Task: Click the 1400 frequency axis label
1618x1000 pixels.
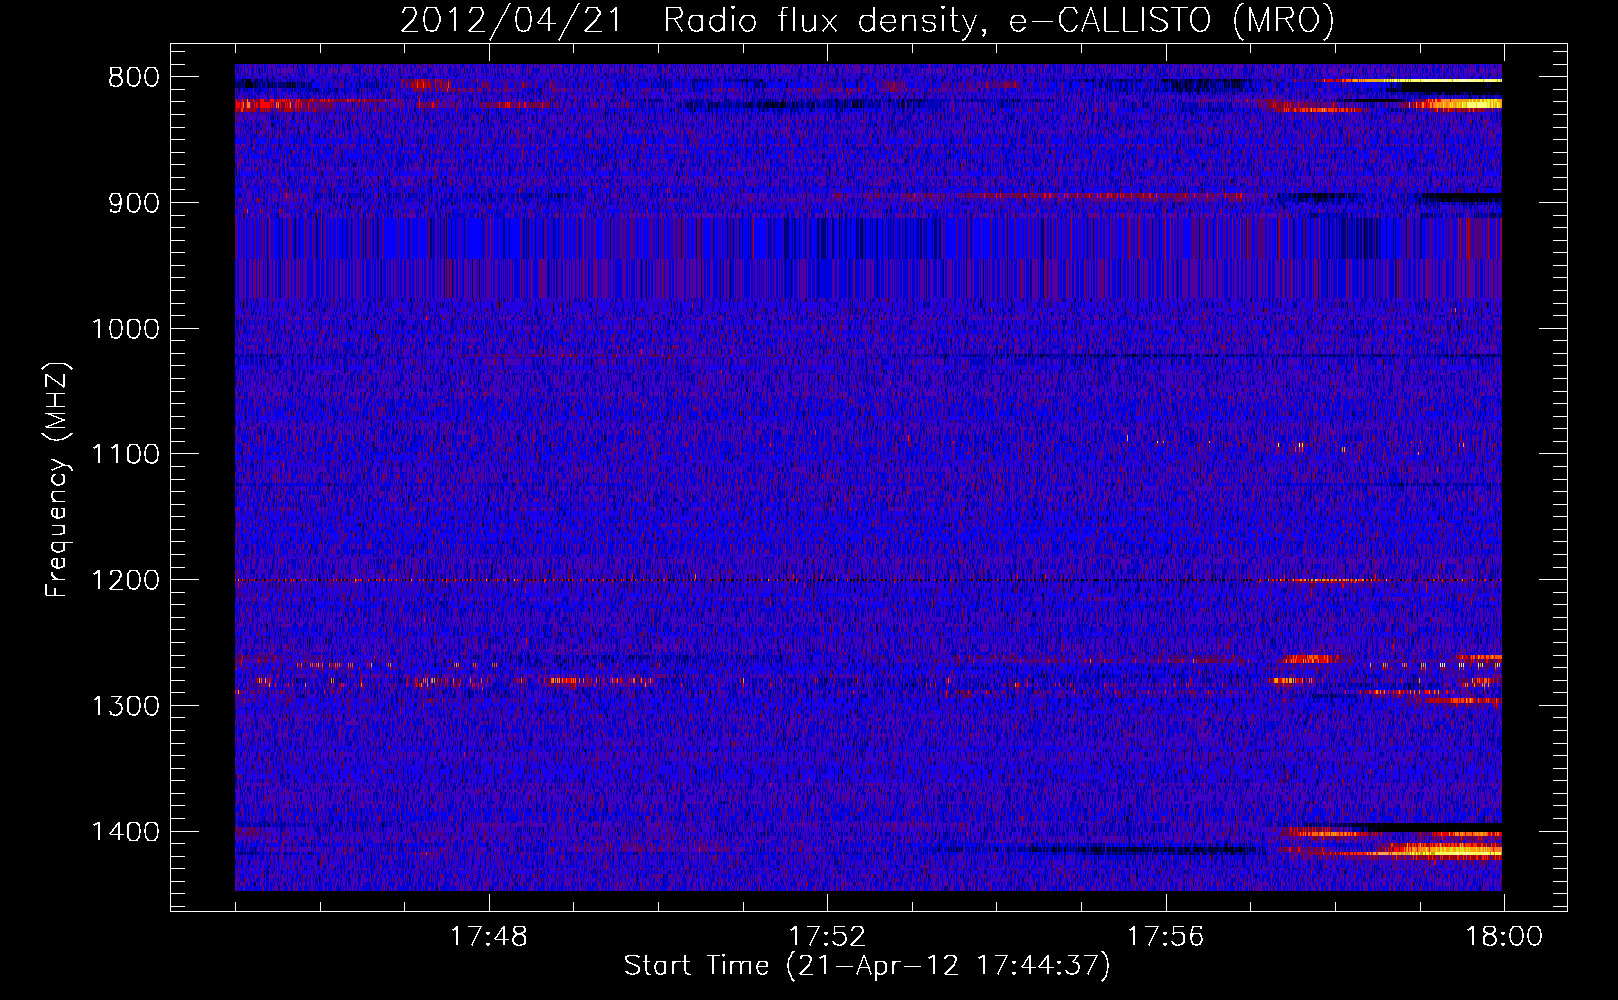Action: pyautogui.click(x=125, y=832)
